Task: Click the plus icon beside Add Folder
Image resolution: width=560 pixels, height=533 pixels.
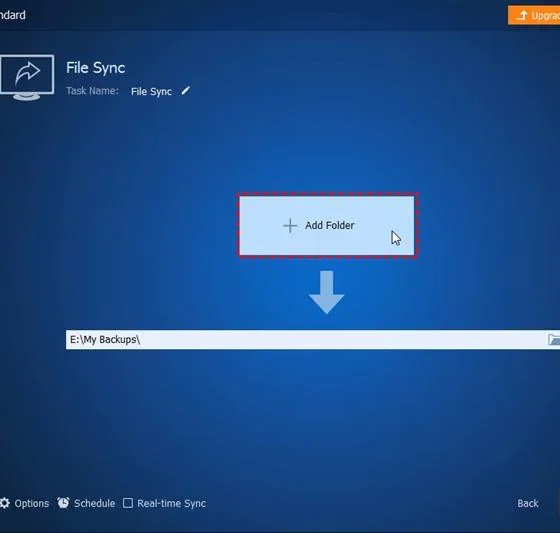Action: tap(290, 226)
